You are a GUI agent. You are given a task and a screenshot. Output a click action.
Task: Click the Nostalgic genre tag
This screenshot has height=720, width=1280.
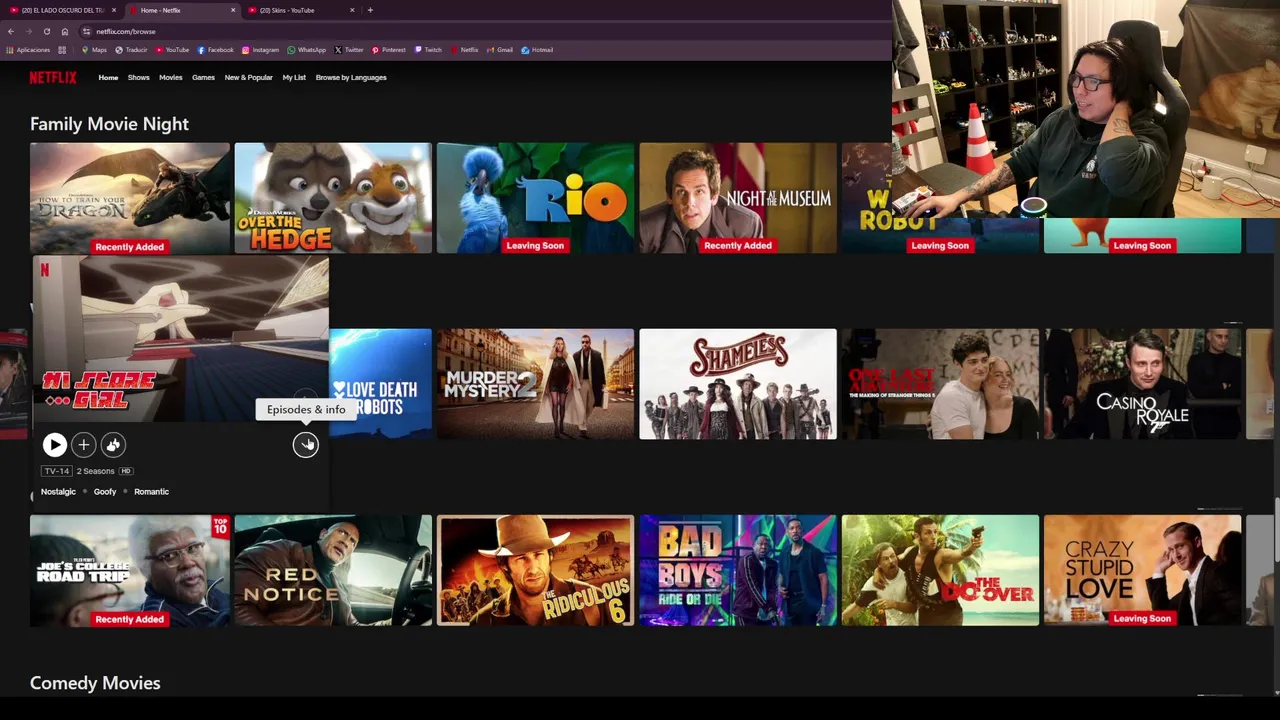58,492
